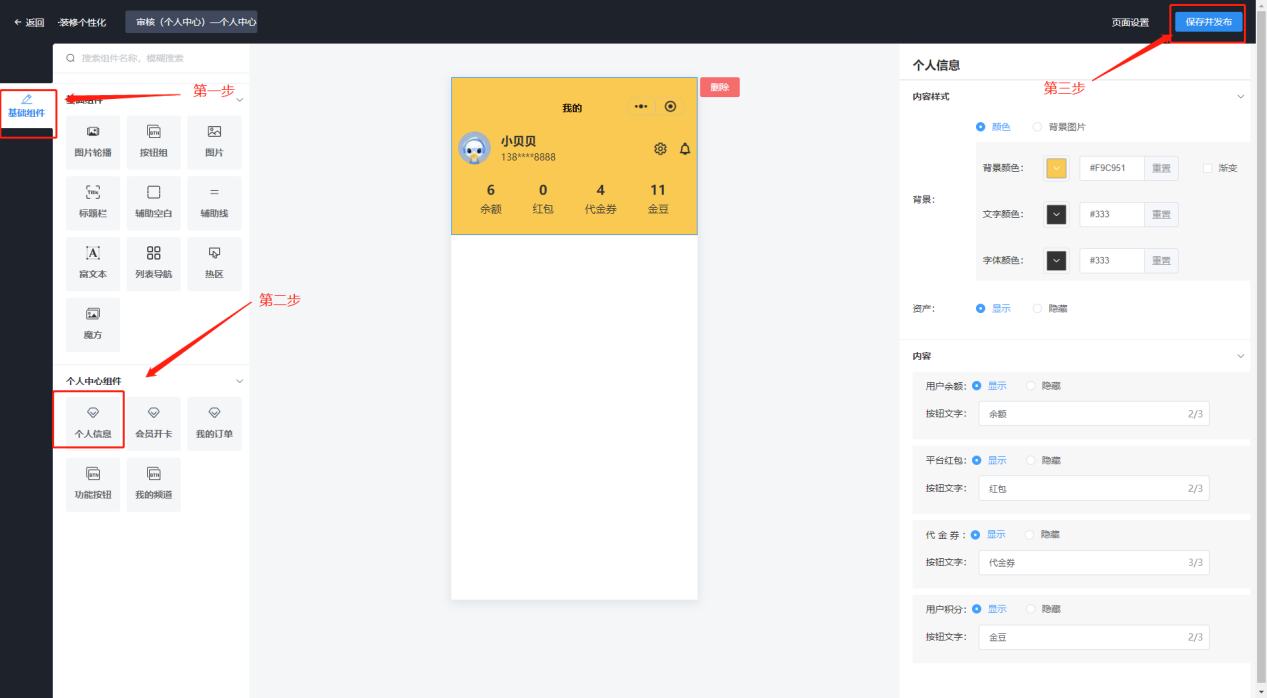
Task: Add the 会员开卡 membership component
Action: coord(153,422)
